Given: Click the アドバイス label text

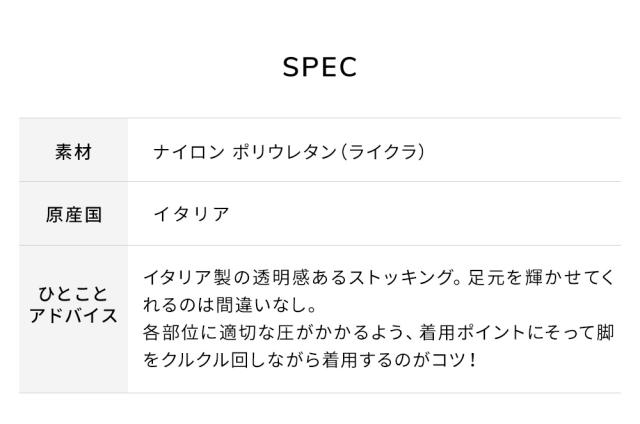Looking at the screenshot, I should click(x=73, y=317).
